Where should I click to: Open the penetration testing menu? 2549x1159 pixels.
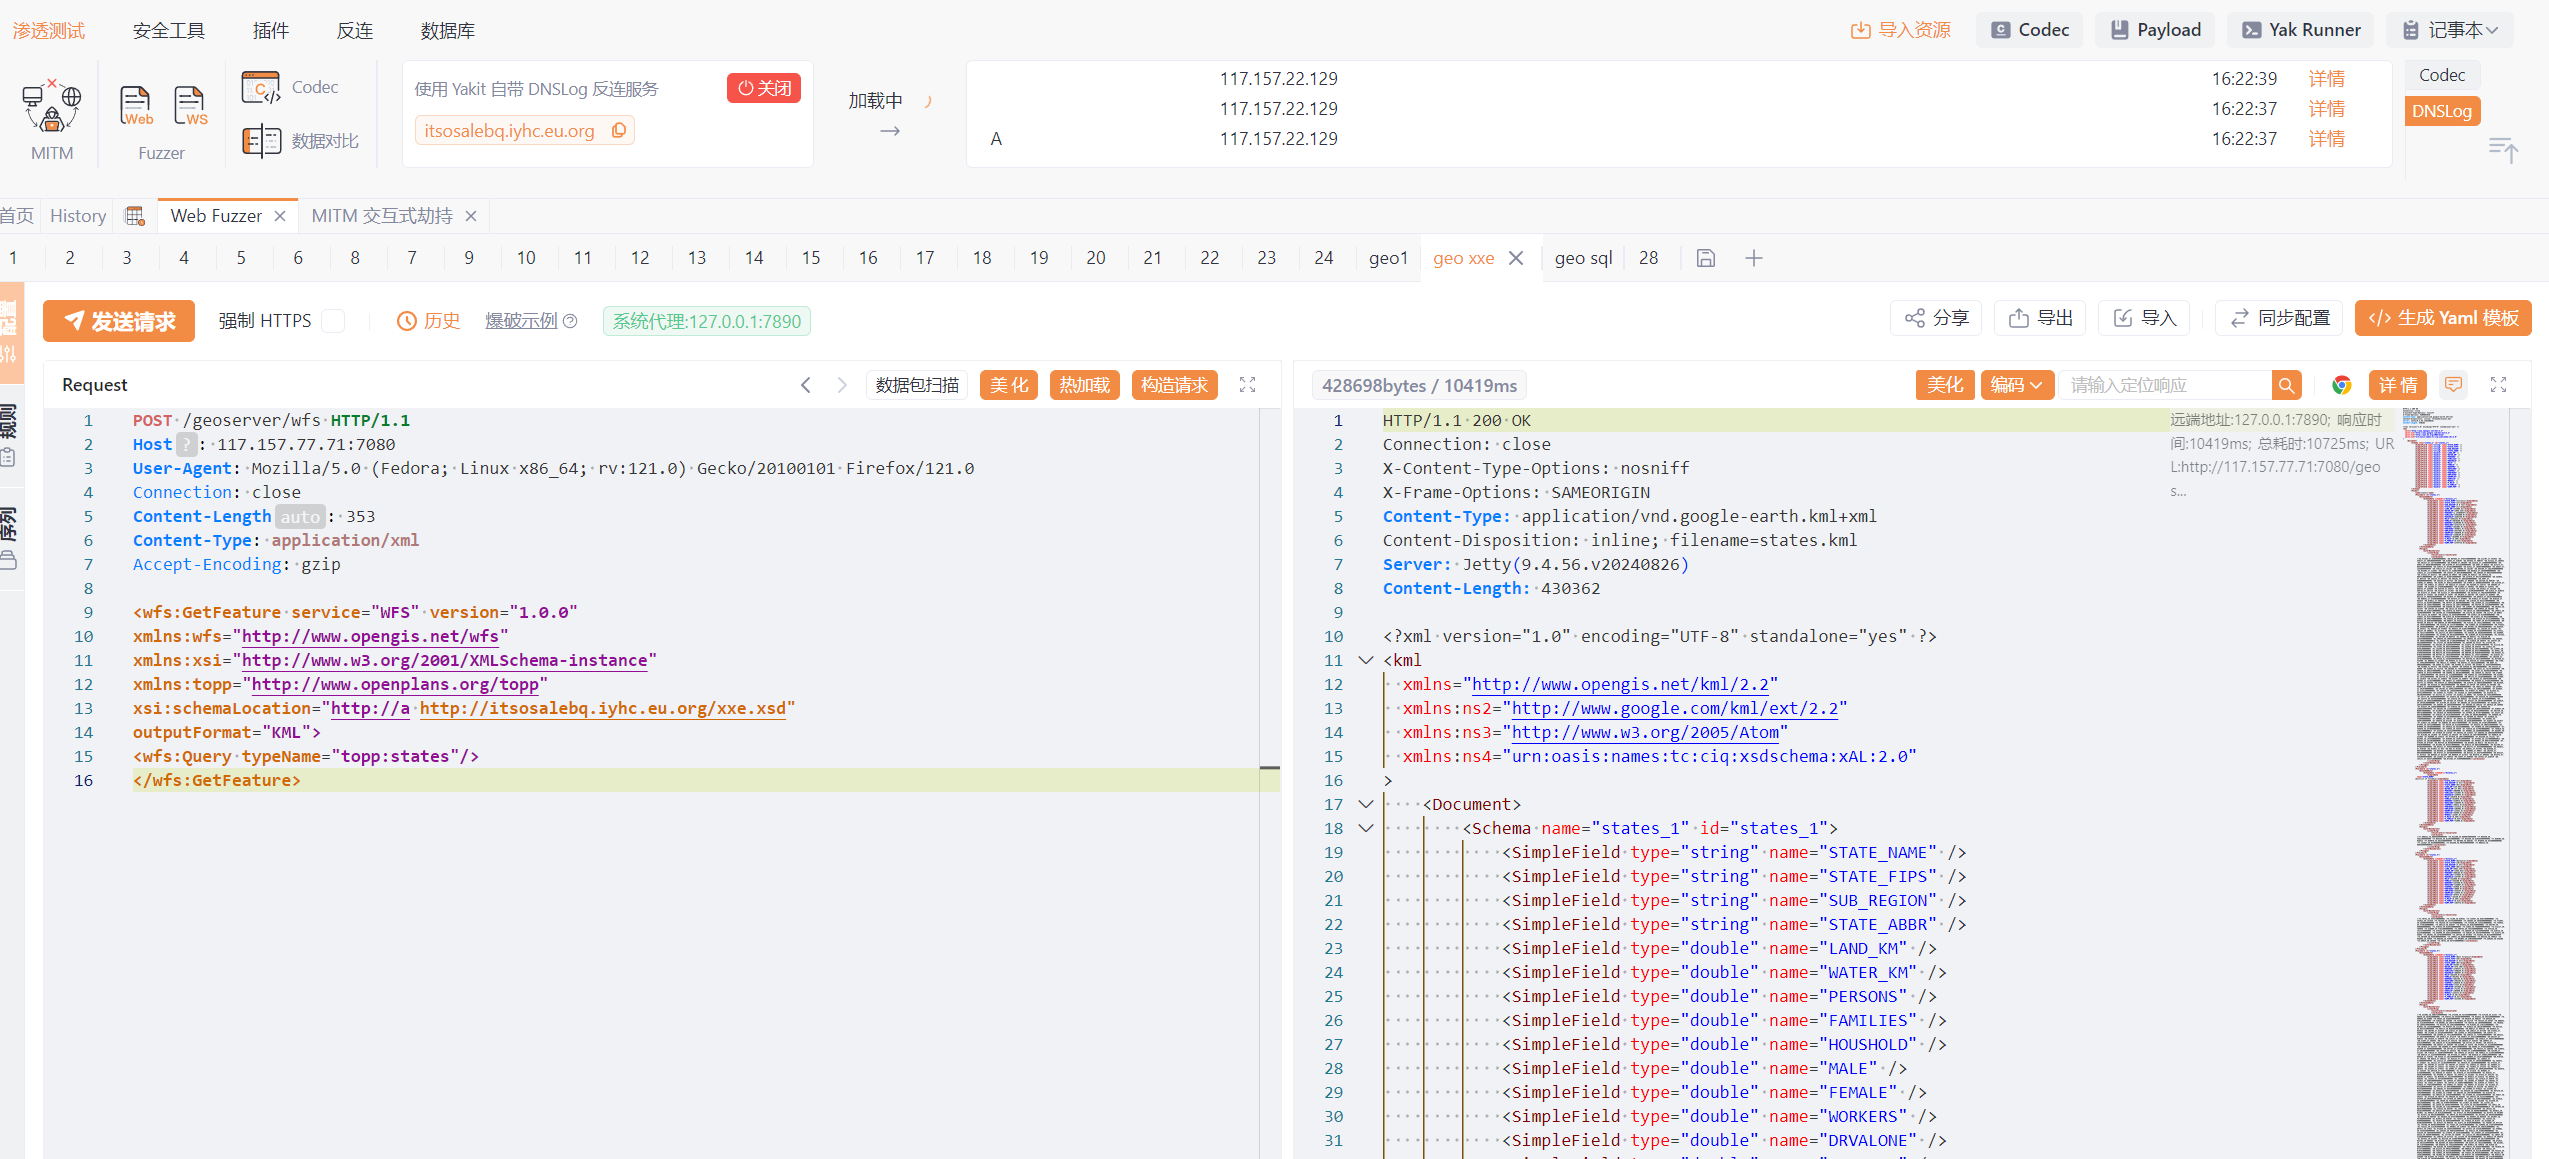(x=49, y=31)
